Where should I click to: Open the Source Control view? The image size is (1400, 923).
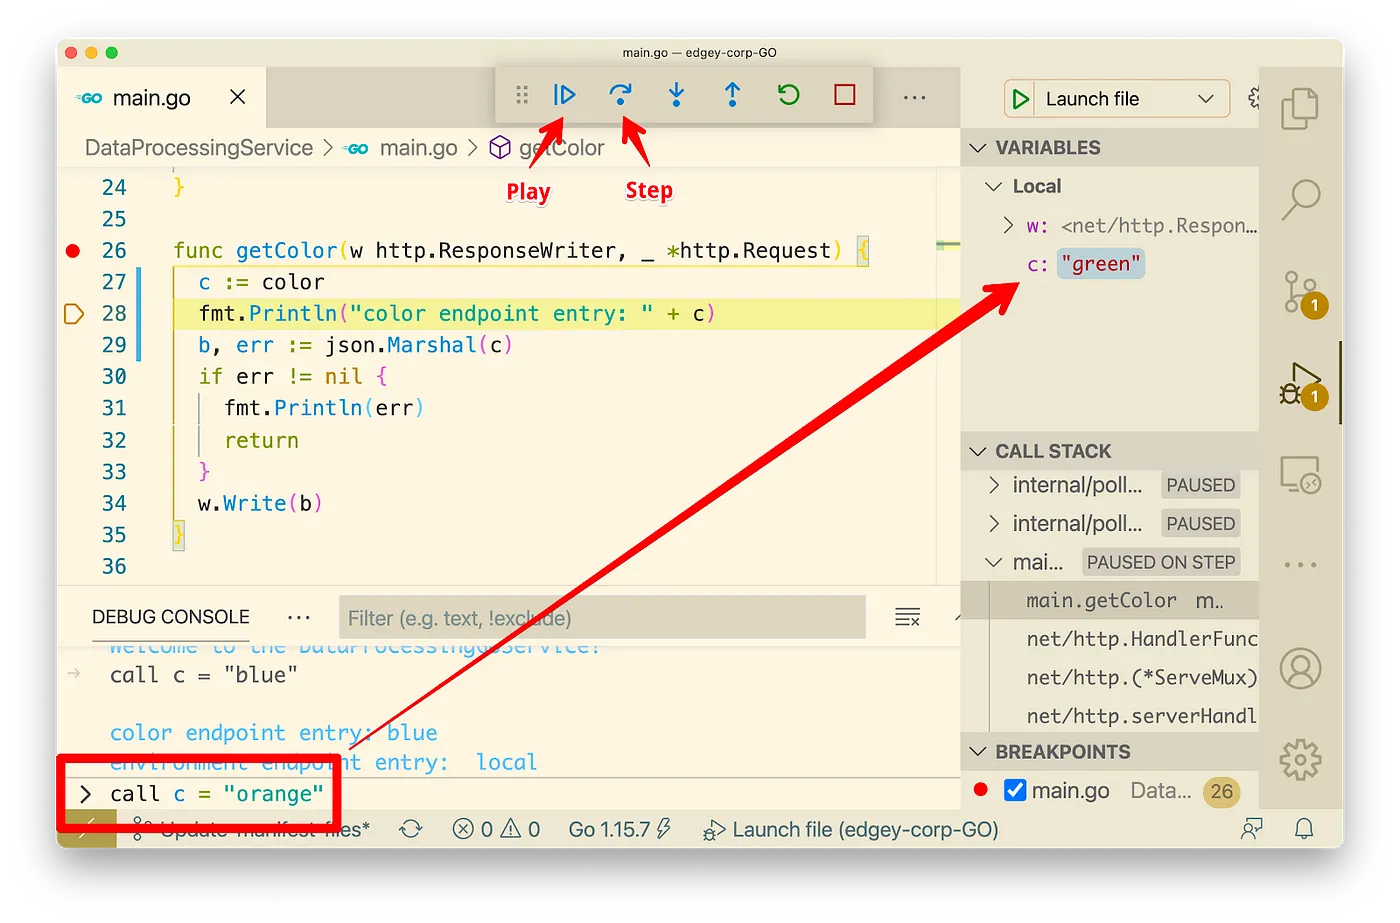click(x=1303, y=293)
